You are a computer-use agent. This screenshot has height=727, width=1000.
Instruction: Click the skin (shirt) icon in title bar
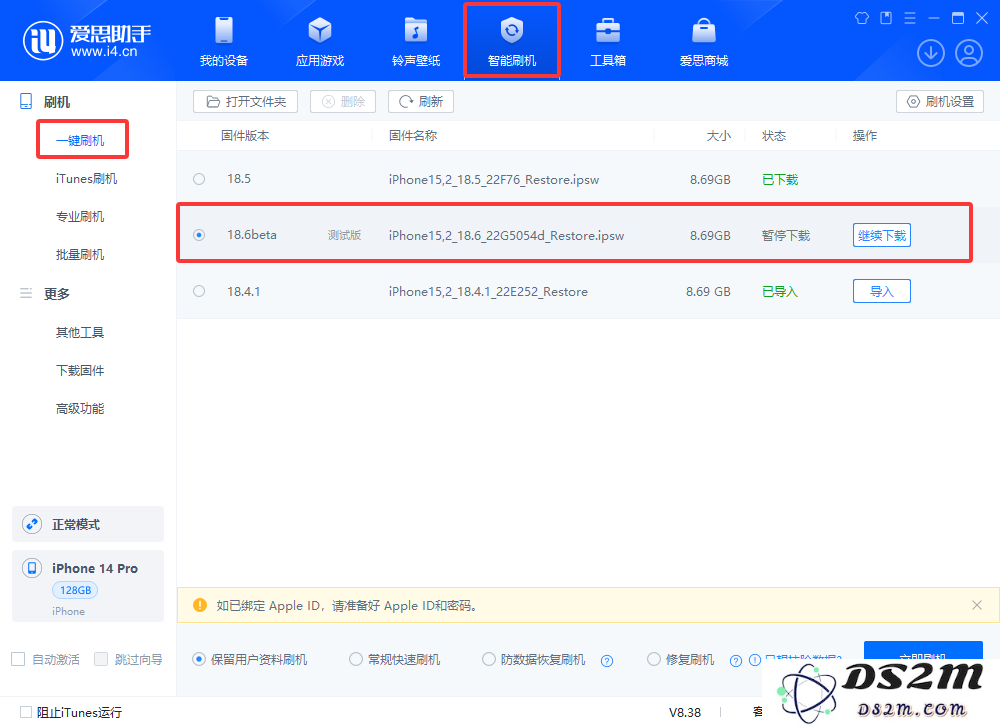pyautogui.click(x=862, y=18)
